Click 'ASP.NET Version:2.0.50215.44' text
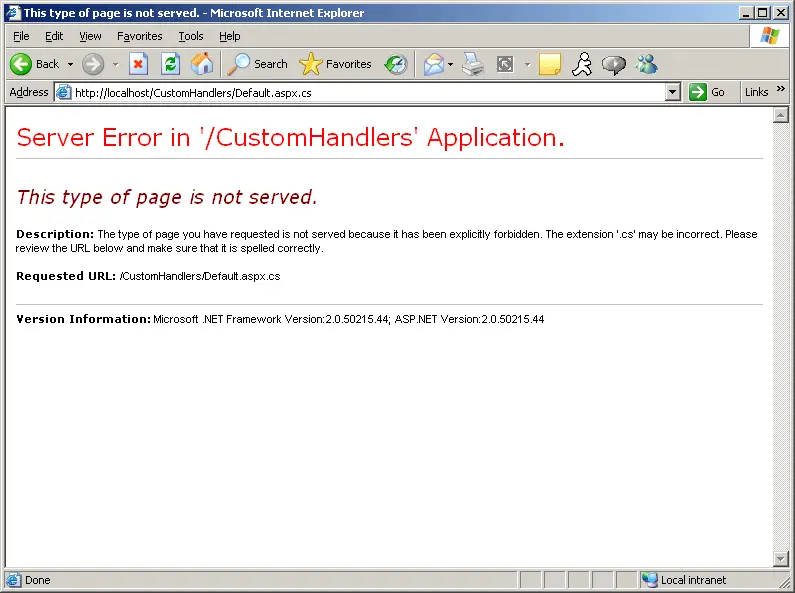This screenshot has height=593, width=795. [469, 319]
